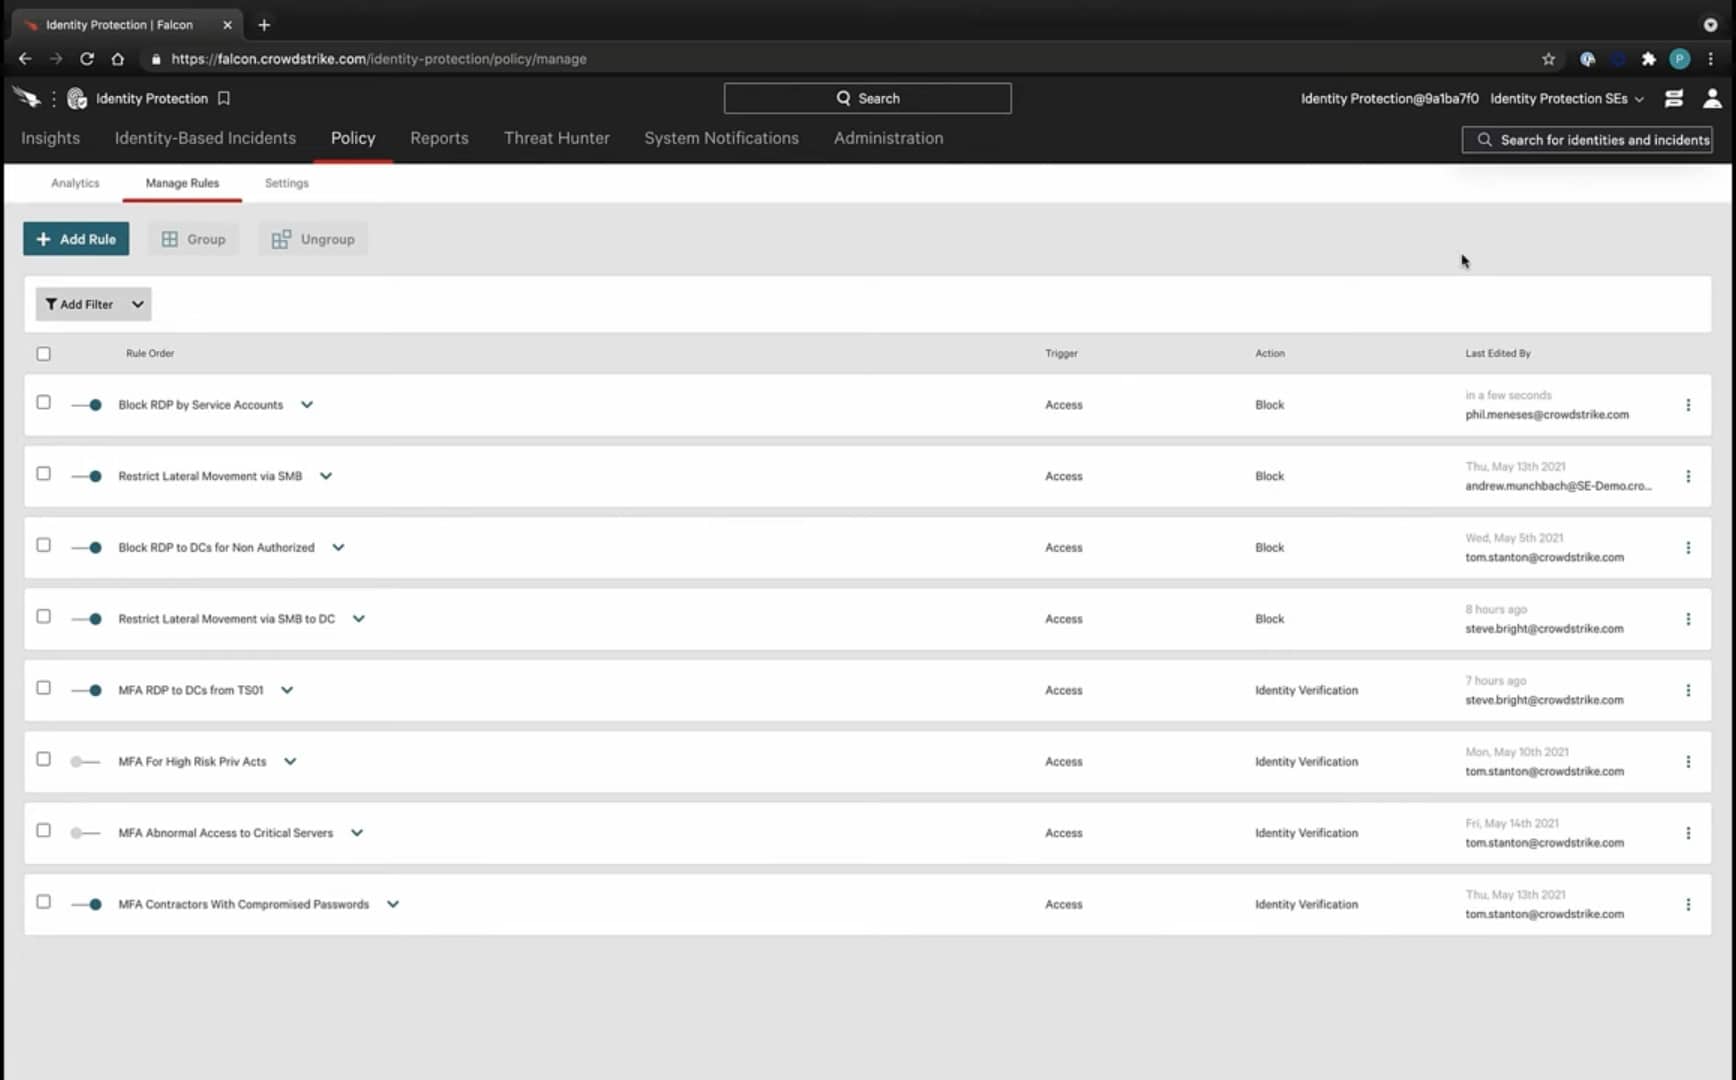Image resolution: width=1736 pixels, height=1080 pixels.
Task: Click the browser address bar URL
Action: tap(378, 59)
